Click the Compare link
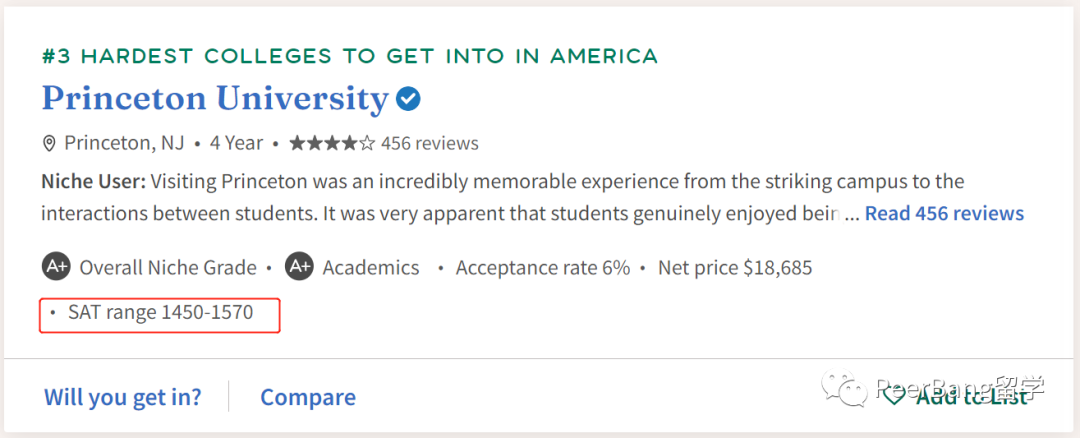 [x=308, y=397]
